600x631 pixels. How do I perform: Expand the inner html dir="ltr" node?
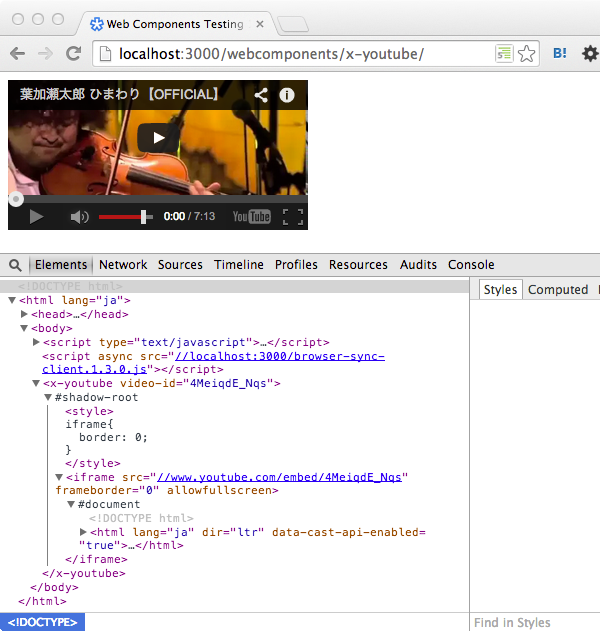(x=83, y=532)
